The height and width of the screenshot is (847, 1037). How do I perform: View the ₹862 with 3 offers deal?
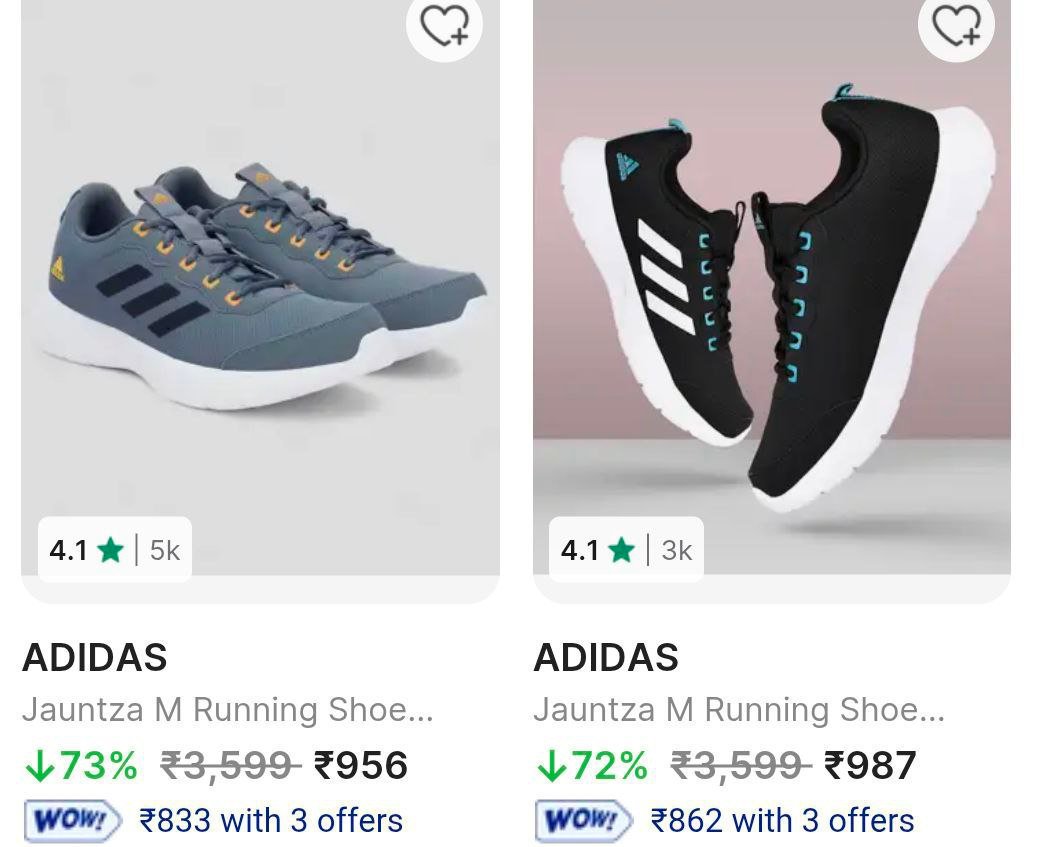(x=782, y=821)
